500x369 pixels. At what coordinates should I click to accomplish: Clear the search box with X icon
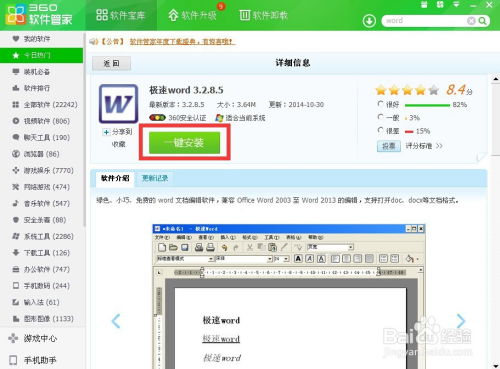pyautogui.click(x=471, y=21)
